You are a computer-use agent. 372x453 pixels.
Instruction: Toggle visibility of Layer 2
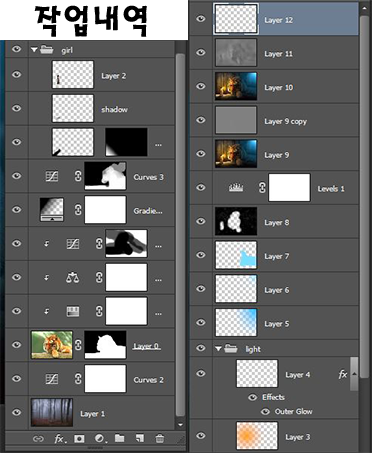click(16, 75)
